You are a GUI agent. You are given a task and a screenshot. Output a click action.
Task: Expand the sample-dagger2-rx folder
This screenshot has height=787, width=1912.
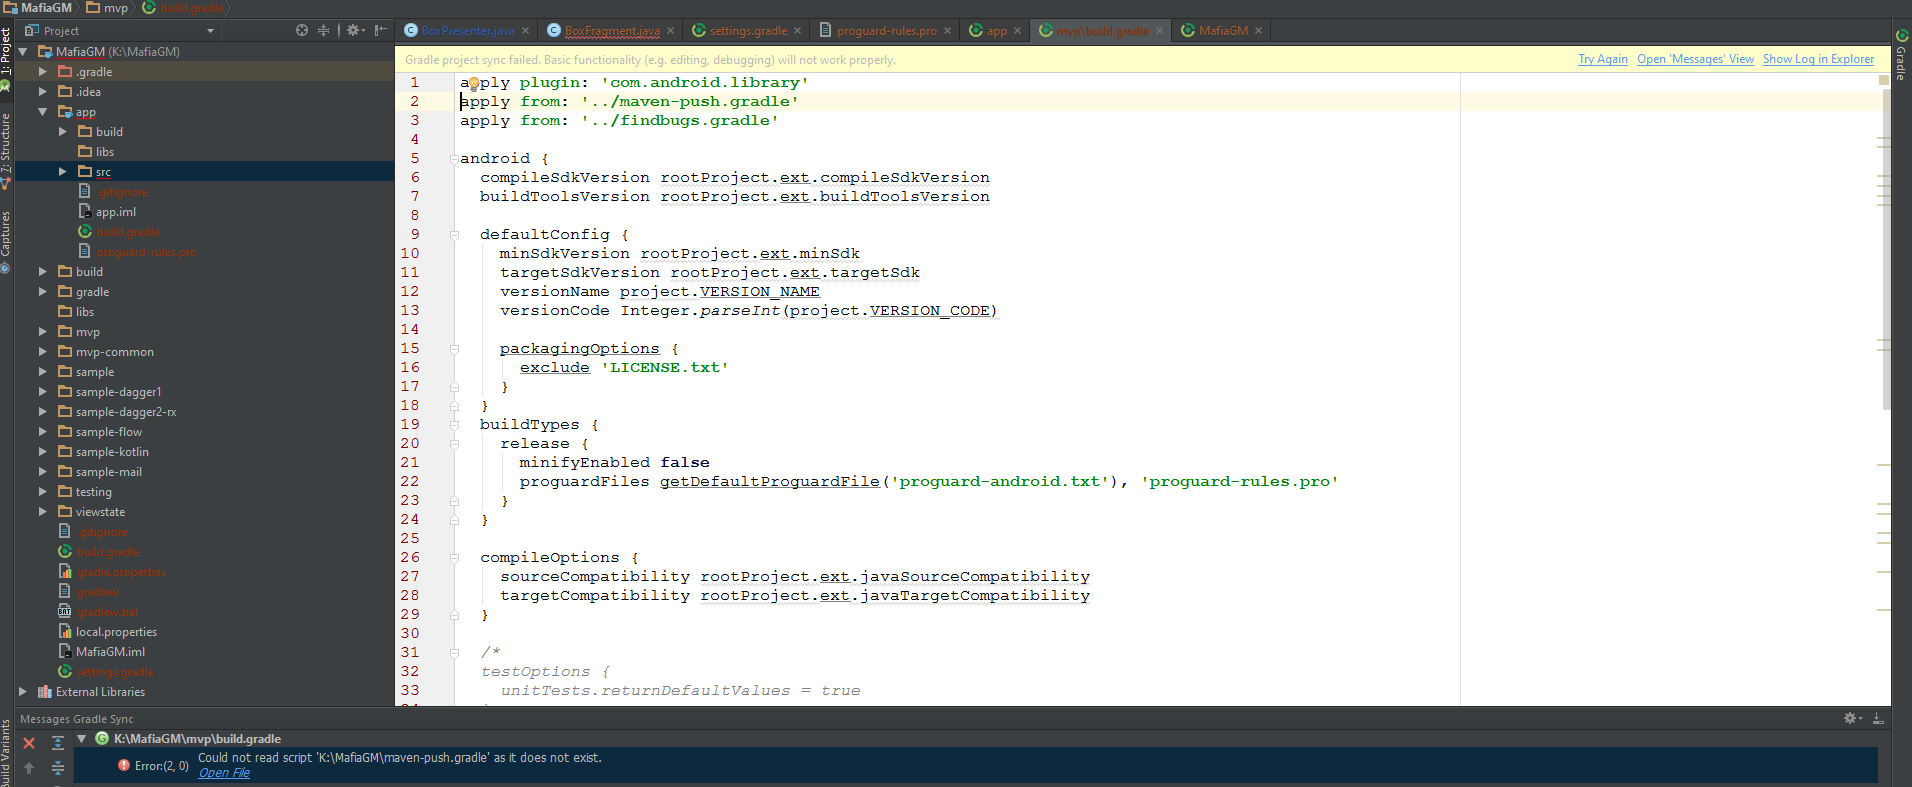[42, 412]
